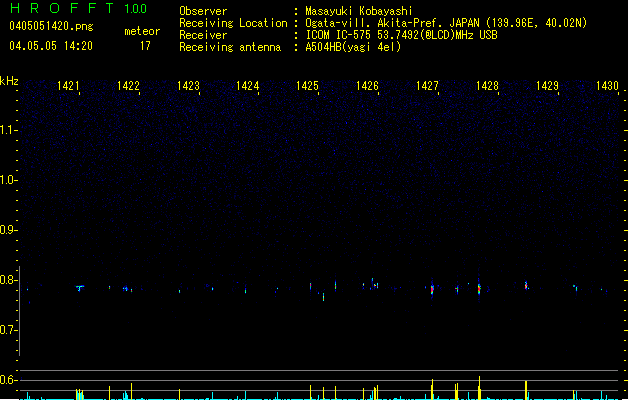Click the 'Receiving antenna' field label
Viewport: 629px width, 400px height.
pyautogui.click(x=230, y=47)
